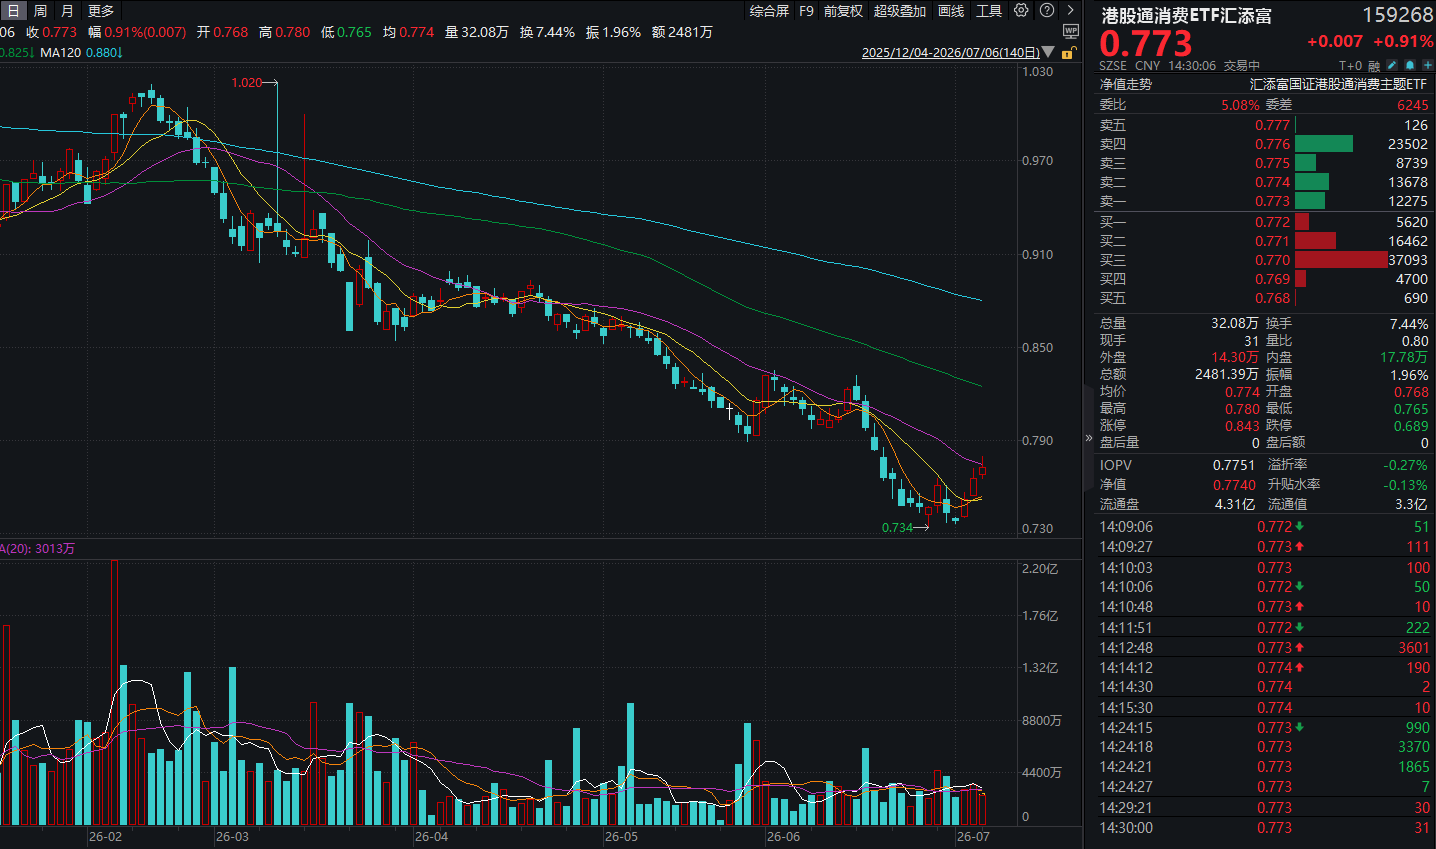The image size is (1436, 849).
Task: Open 净值走势 net value trend link
Action: point(1126,84)
